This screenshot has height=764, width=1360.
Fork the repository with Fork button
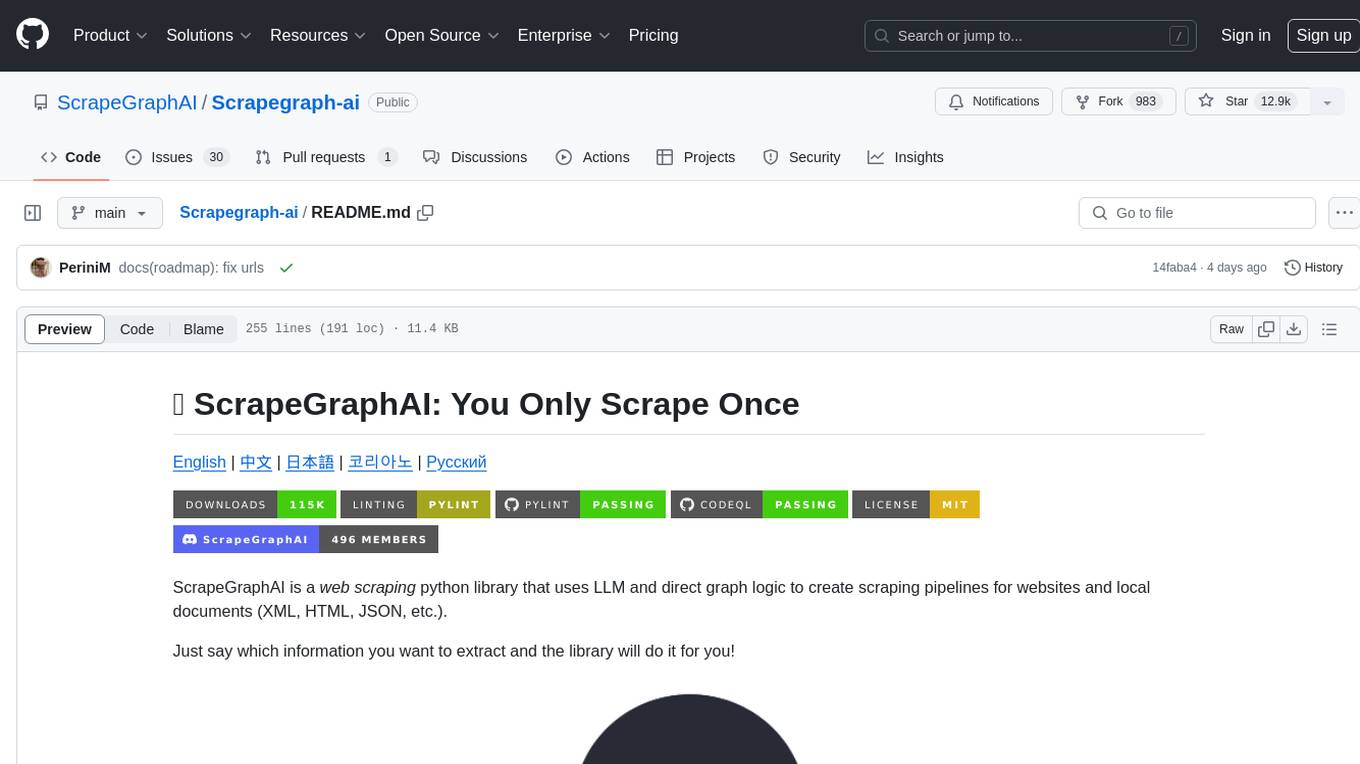click(x=1119, y=102)
